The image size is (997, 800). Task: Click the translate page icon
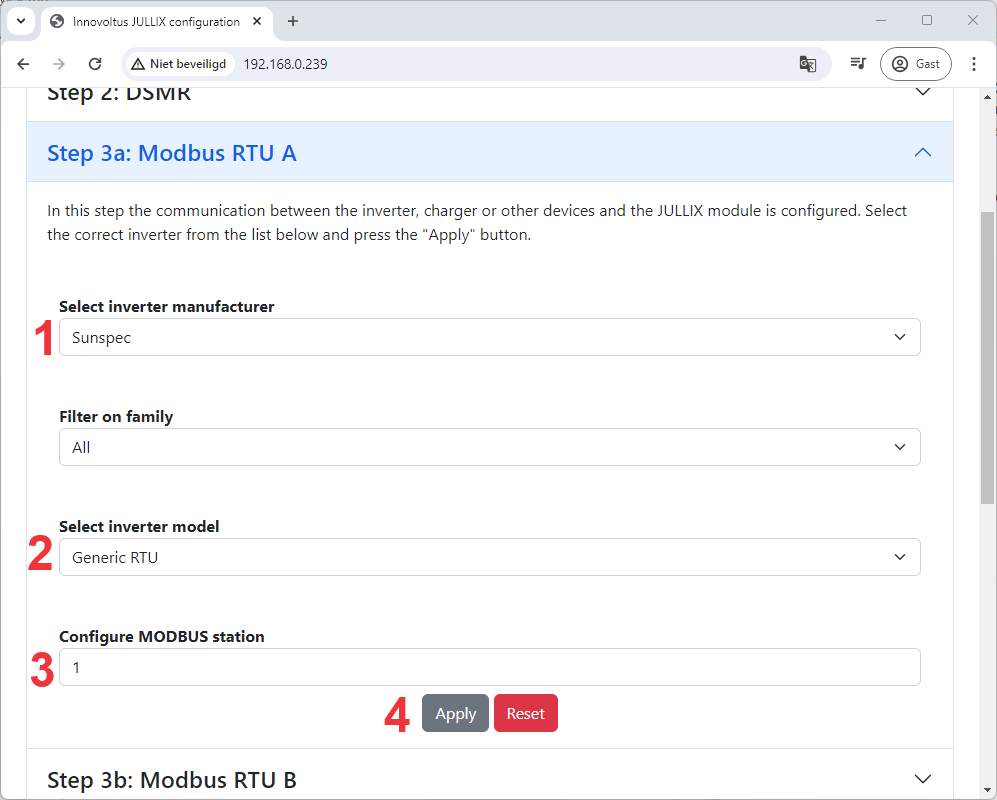tap(807, 64)
